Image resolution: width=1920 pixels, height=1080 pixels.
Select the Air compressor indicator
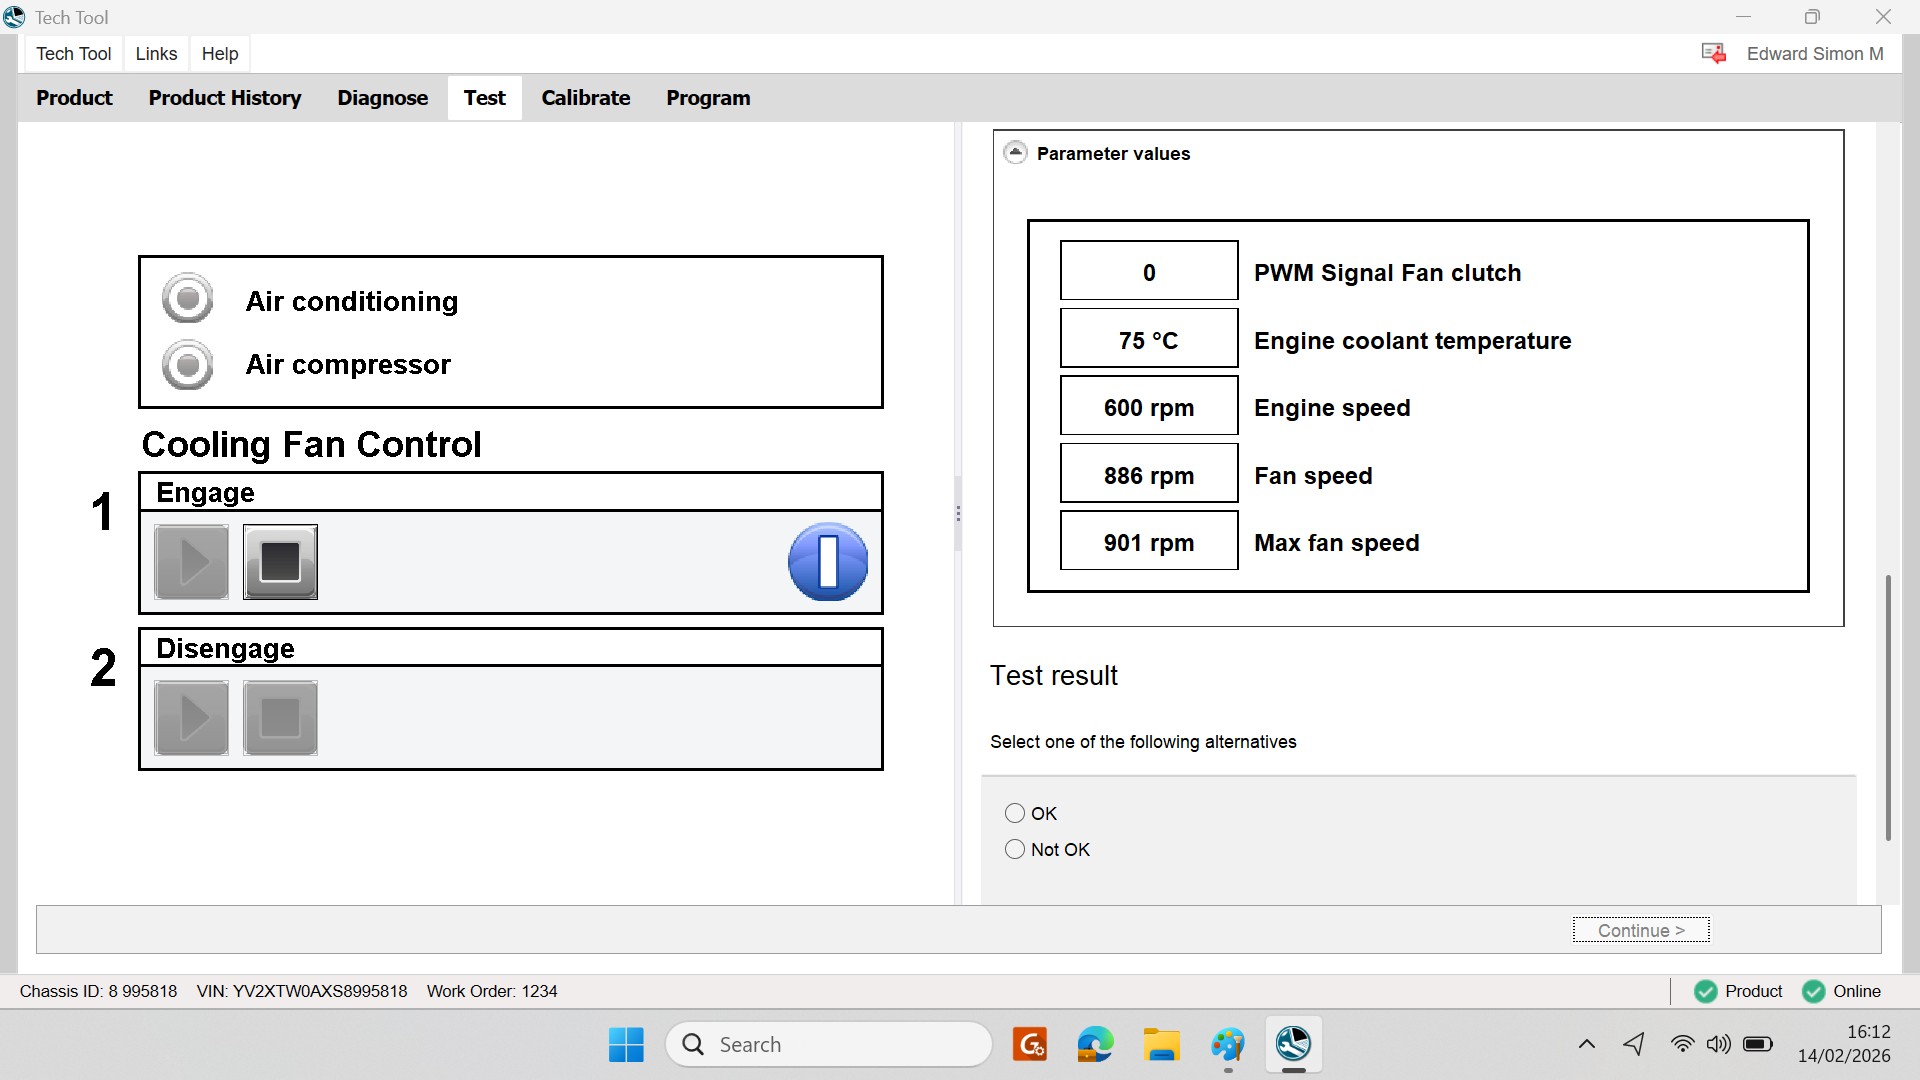click(x=187, y=365)
